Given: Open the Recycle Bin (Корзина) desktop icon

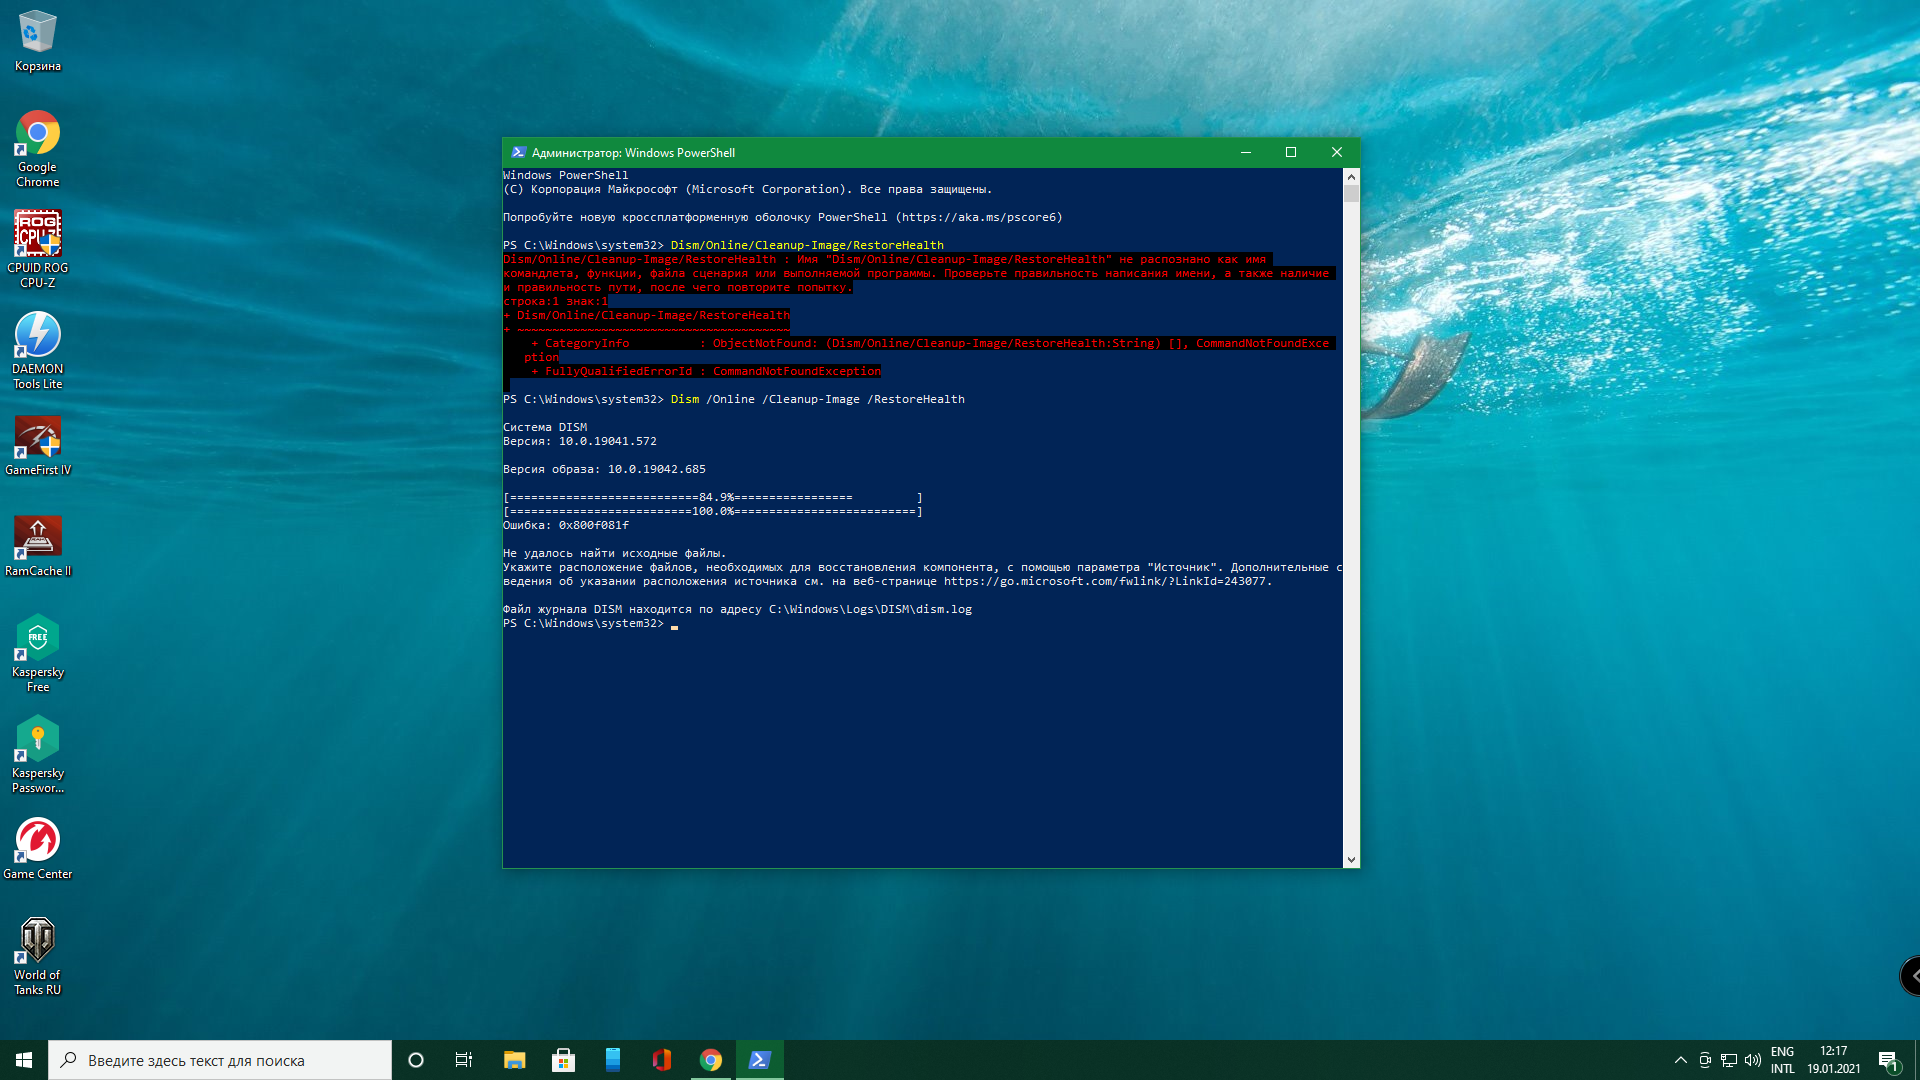Looking at the screenshot, I should (x=38, y=41).
